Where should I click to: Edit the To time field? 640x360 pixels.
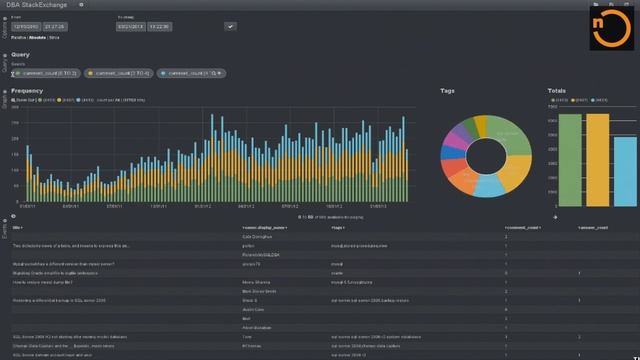click(x=160, y=27)
